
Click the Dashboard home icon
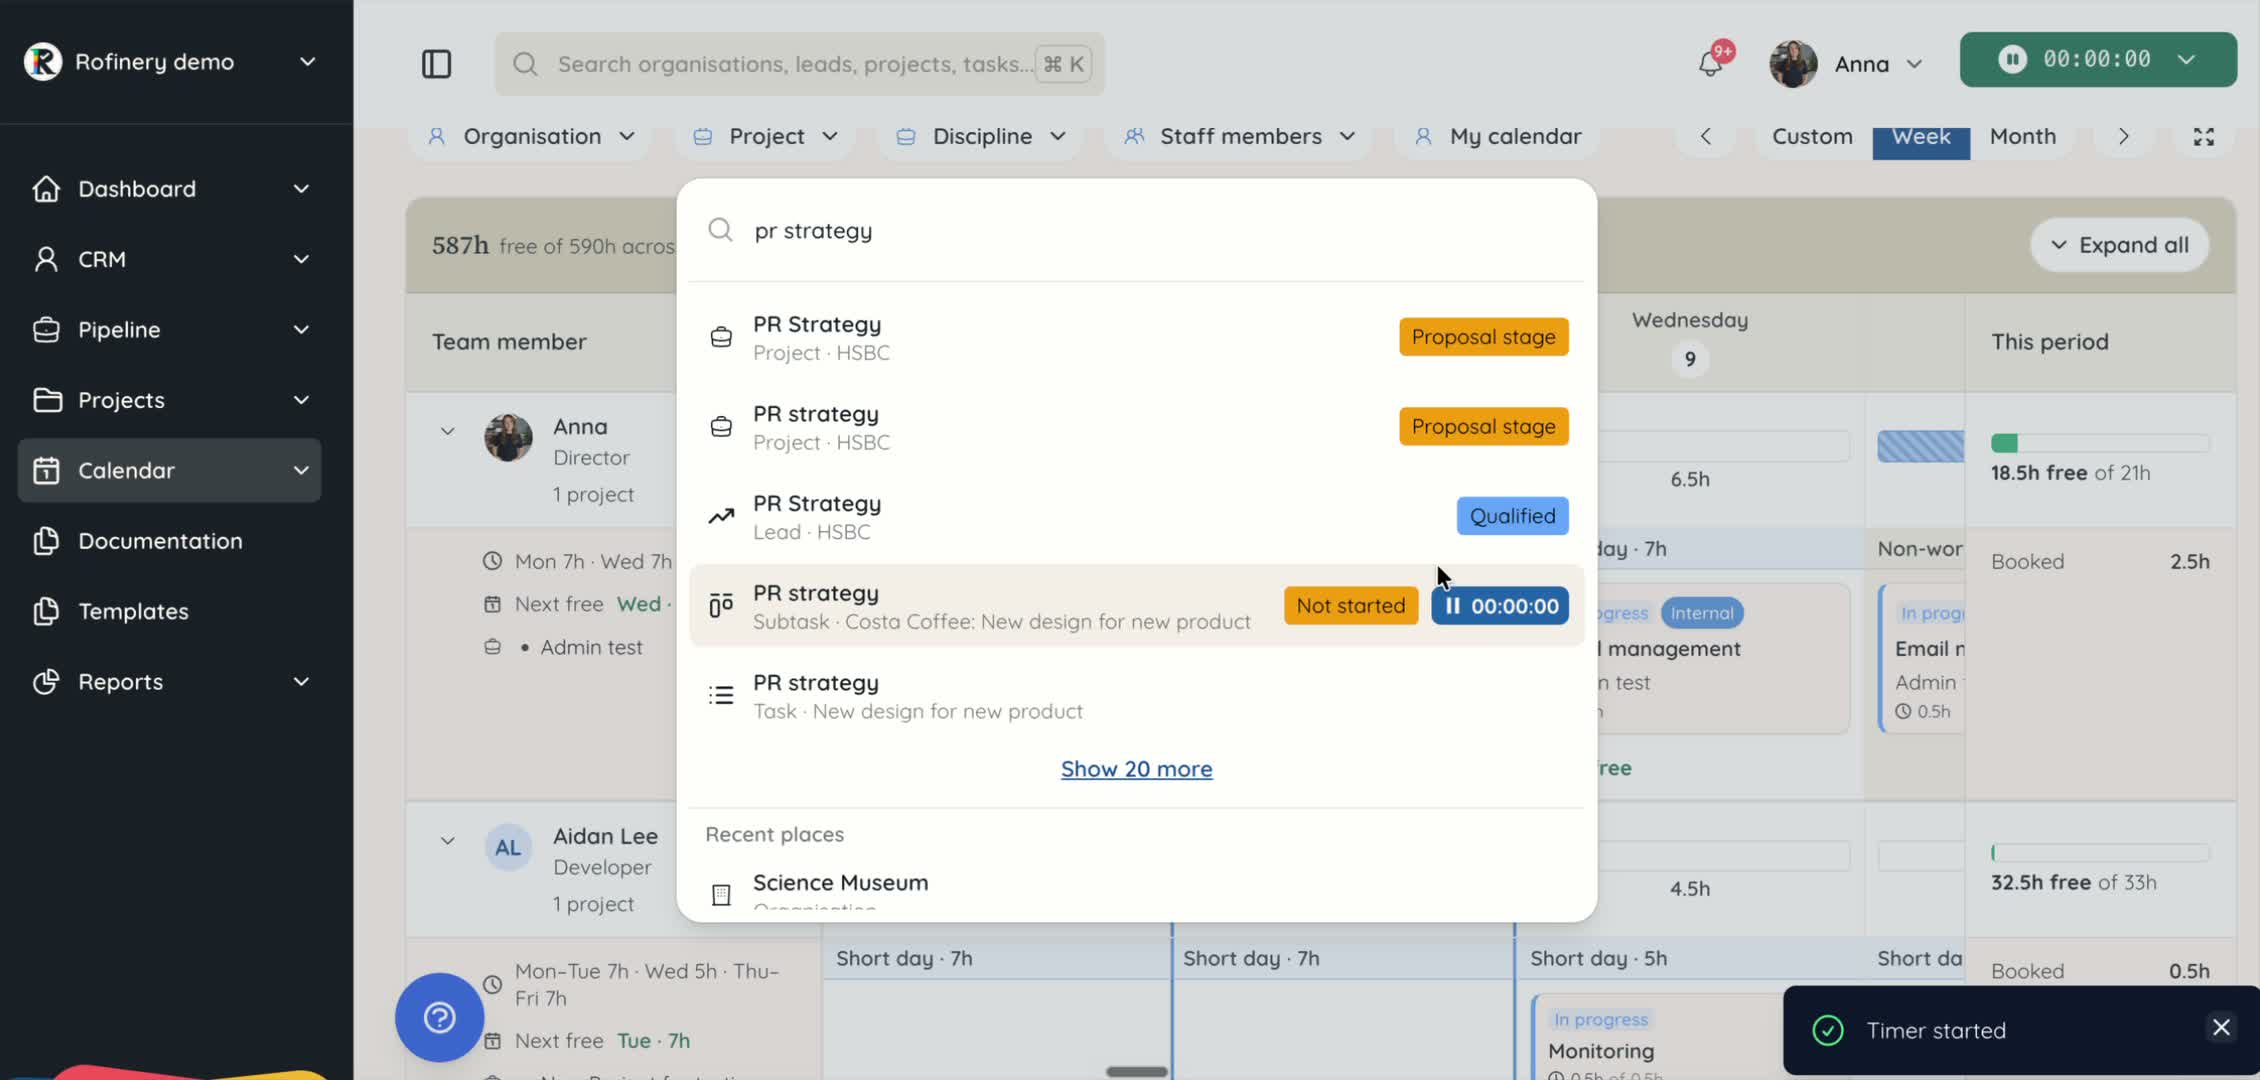pos(46,189)
